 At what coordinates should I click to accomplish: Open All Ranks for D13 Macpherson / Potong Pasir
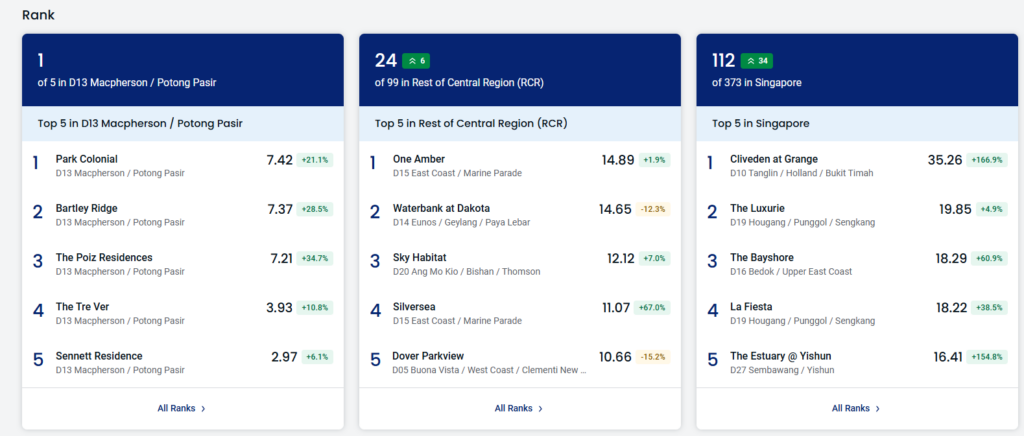pos(182,409)
